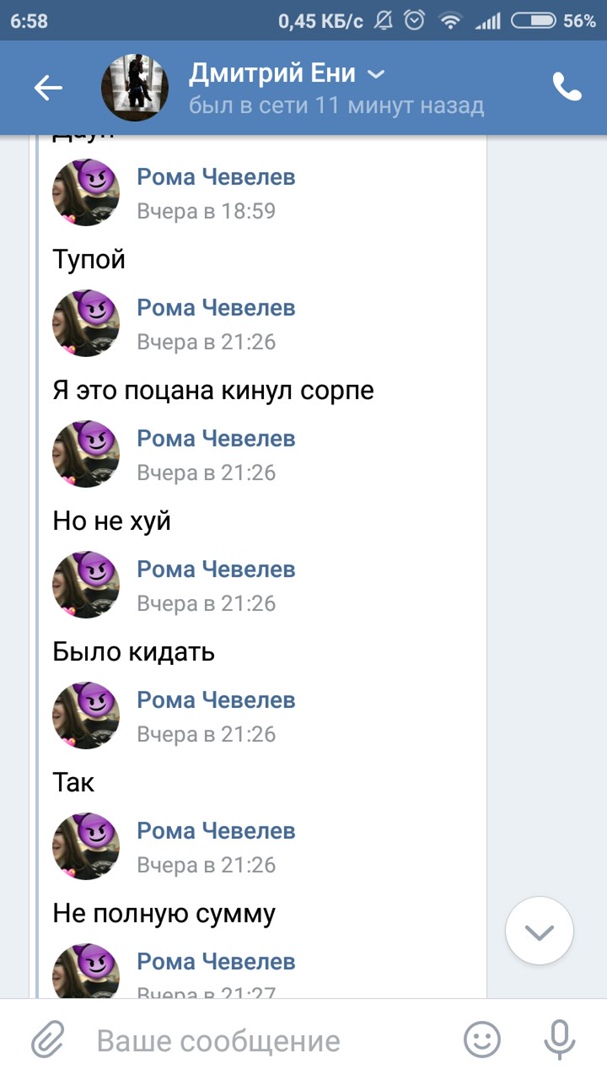The width and height of the screenshot is (607, 1080).
Task: Tap the microphone voice message icon
Action: (560, 1041)
